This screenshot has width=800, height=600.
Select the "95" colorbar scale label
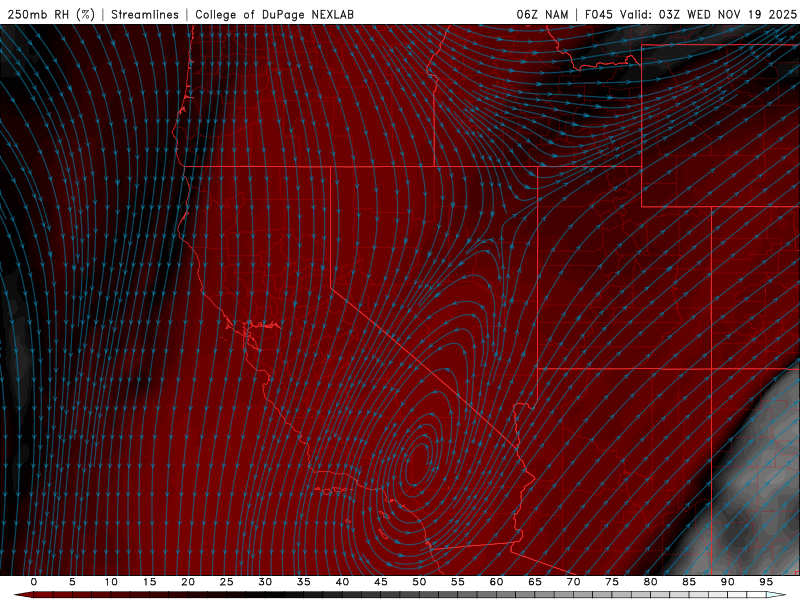766,582
